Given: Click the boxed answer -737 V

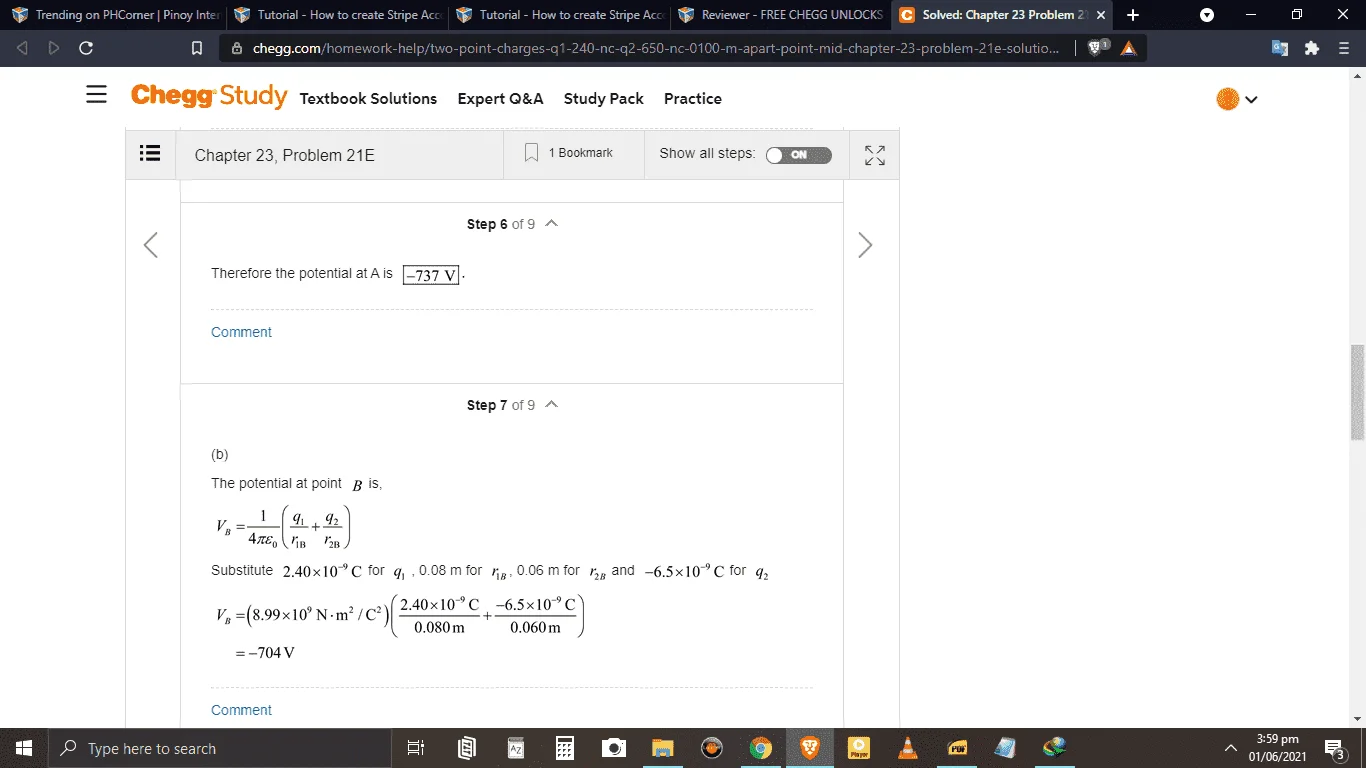Looking at the screenshot, I should point(431,275).
